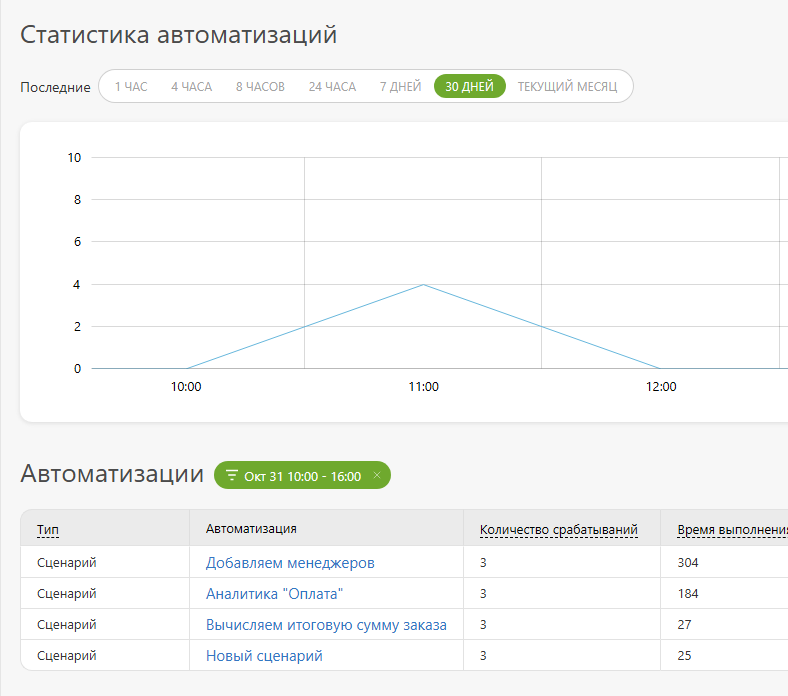The width and height of the screenshot is (788, 696).
Task: Open the Новый сценарий link
Action: click(264, 656)
